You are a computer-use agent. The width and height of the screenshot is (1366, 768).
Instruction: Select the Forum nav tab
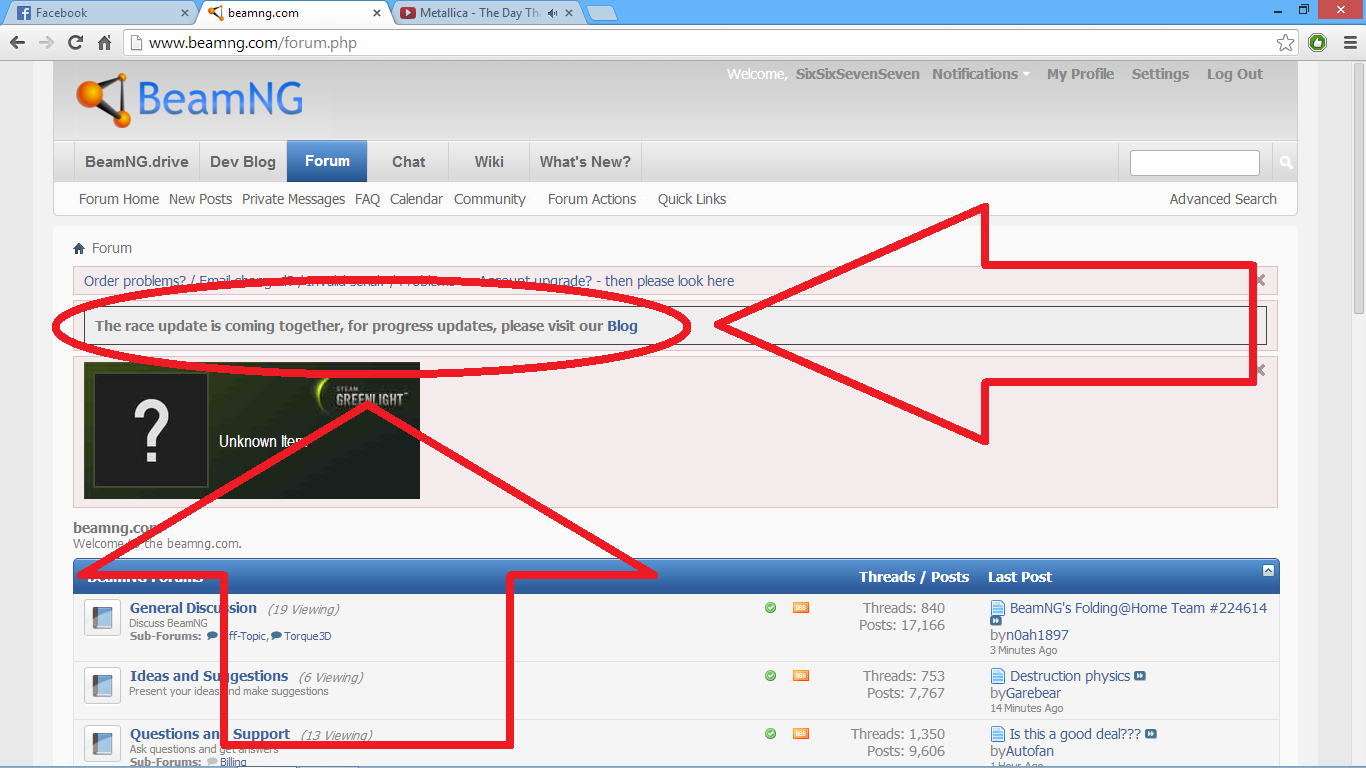point(327,161)
